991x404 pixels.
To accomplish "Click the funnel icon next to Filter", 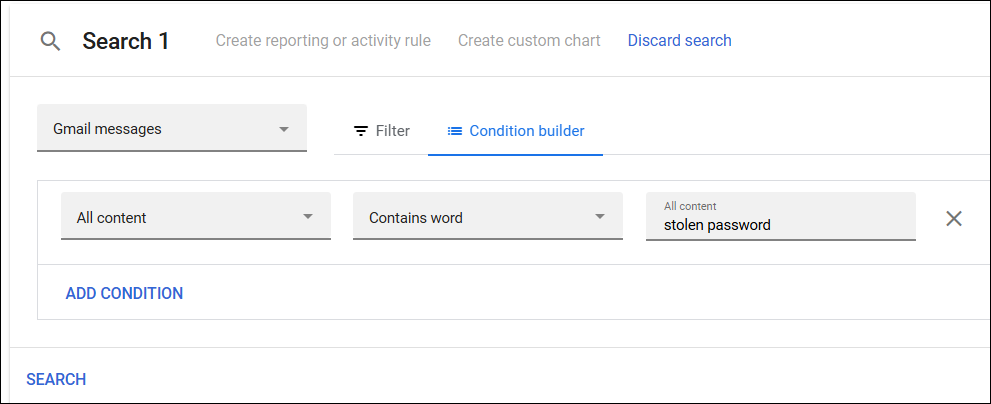I will (361, 131).
